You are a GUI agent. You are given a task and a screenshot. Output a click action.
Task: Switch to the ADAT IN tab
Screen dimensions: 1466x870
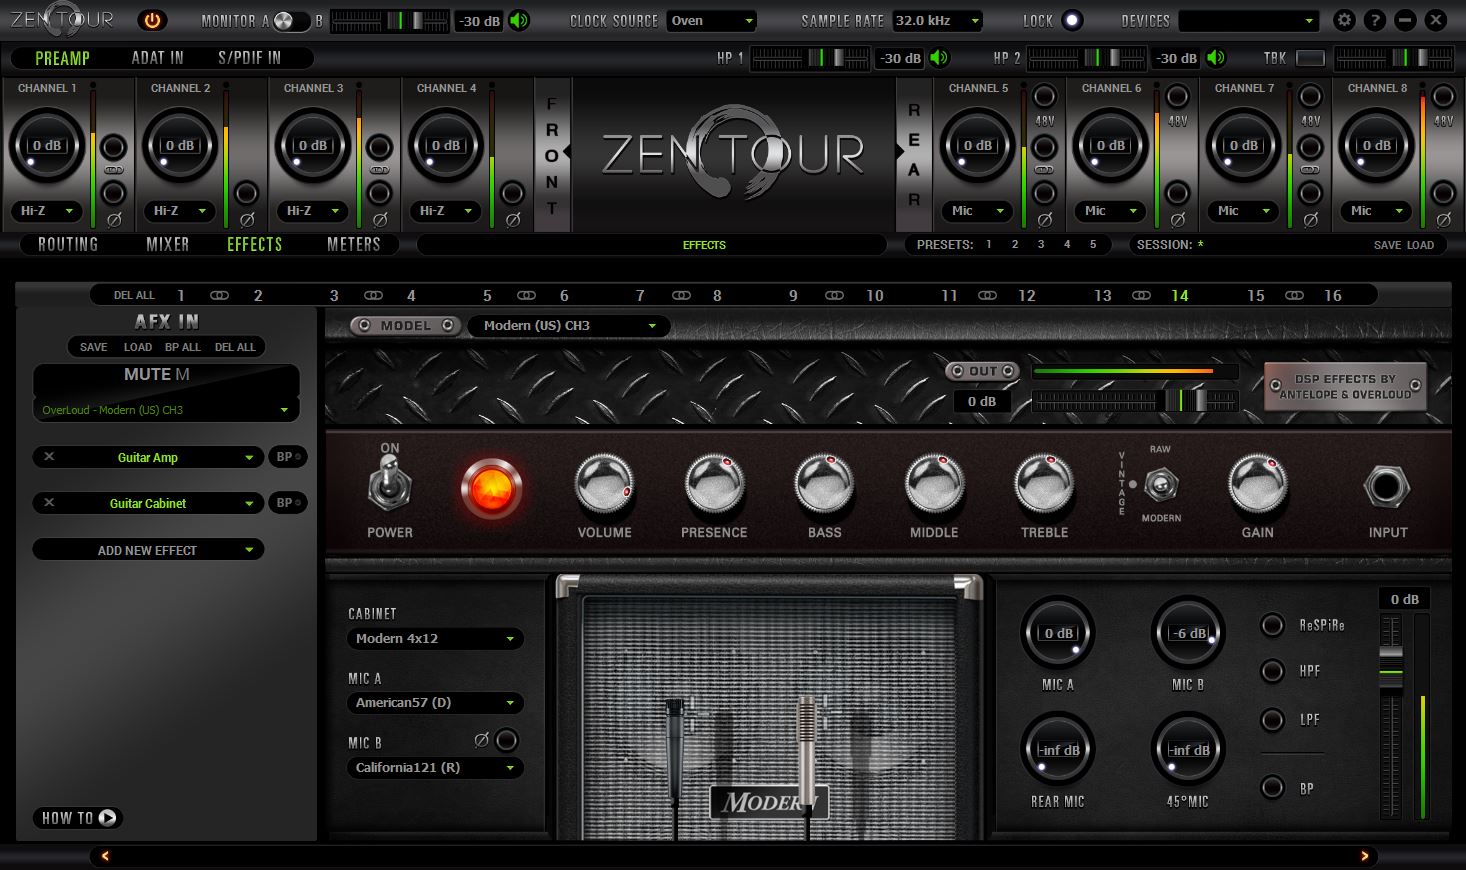pyautogui.click(x=158, y=58)
